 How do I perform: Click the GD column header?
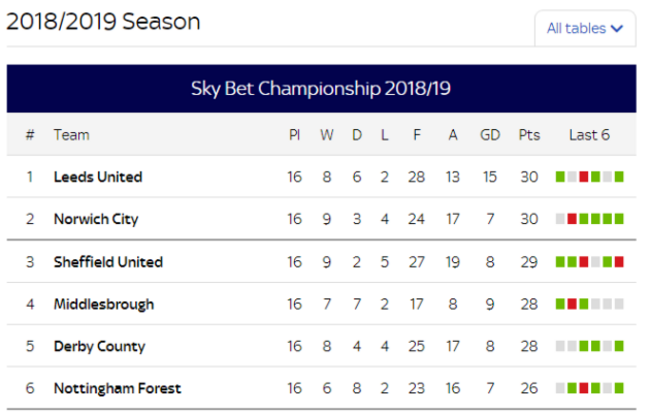(x=490, y=135)
